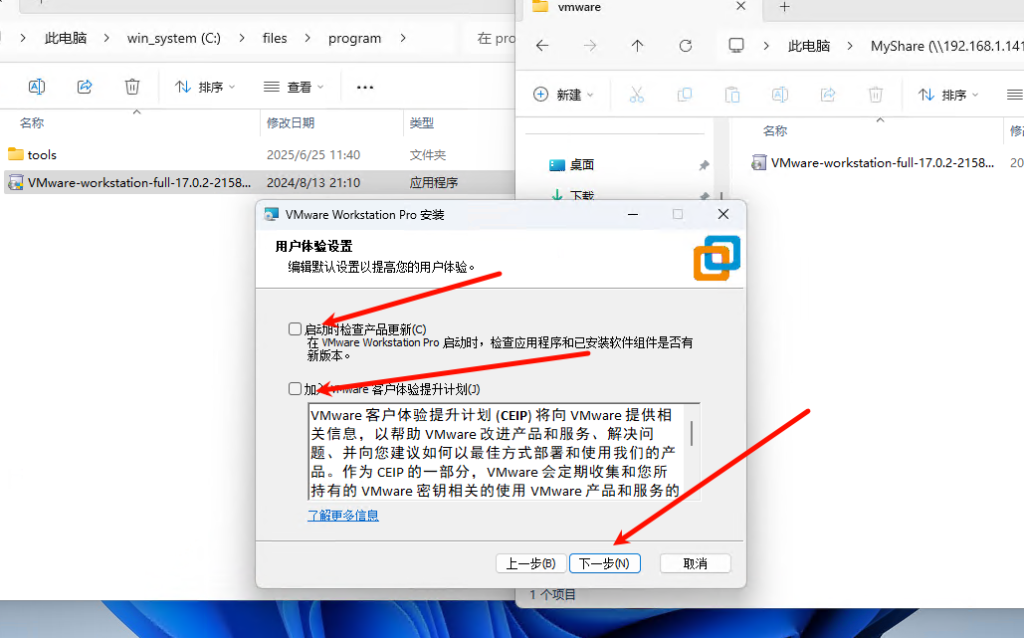This screenshot has height=638, width=1024.
Task: Click the date 2024/8/13 21:10
Action: [313, 183]
